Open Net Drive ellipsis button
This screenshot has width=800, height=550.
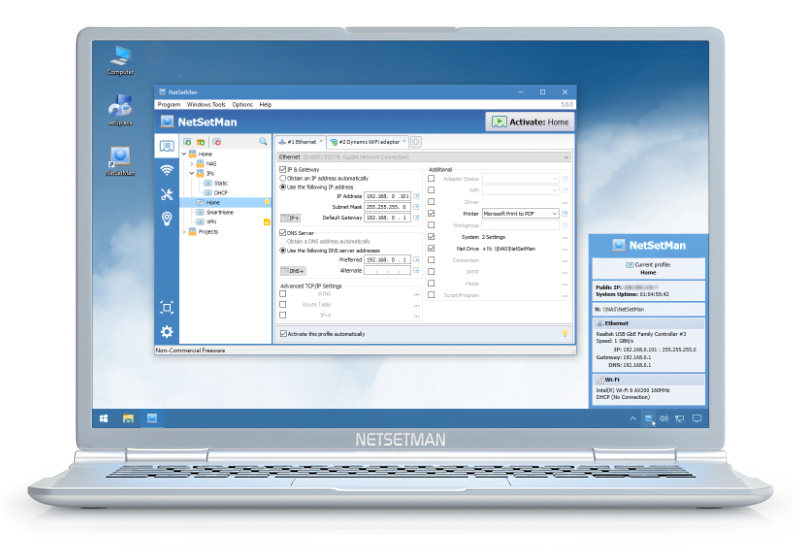click(565, 249)
